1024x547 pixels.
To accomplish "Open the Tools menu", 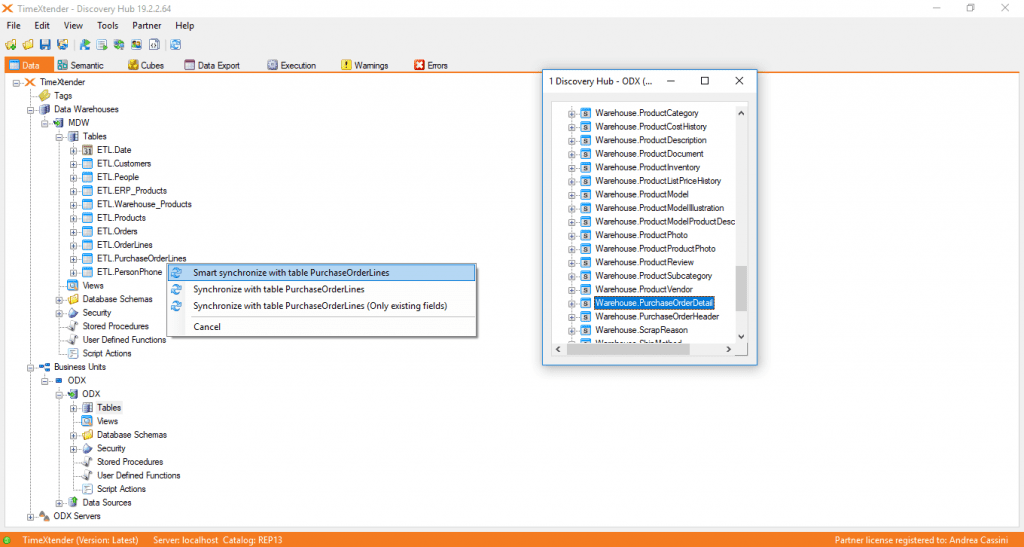I will (x=108, y=25).
